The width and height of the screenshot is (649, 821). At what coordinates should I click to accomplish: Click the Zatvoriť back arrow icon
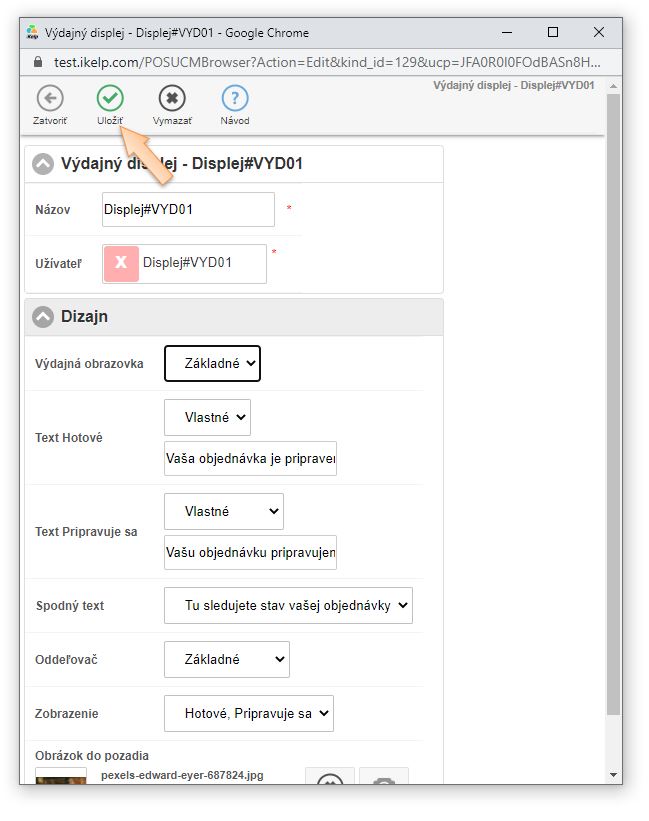tap(49, 98)
